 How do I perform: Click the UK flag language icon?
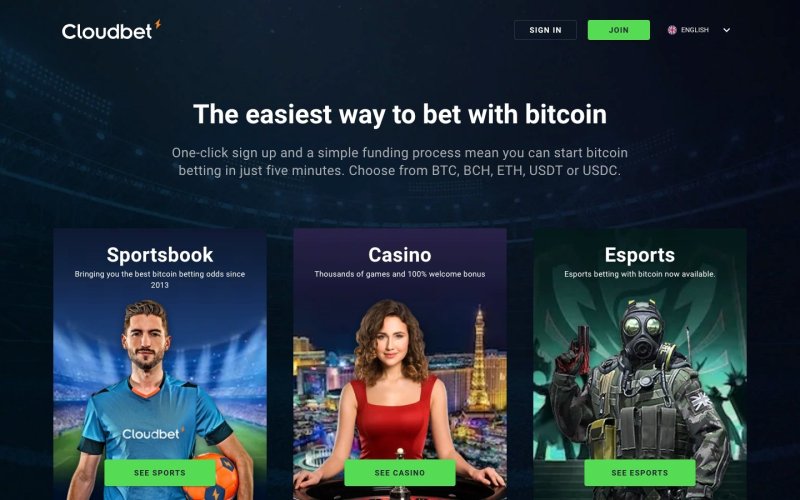pos(672,30)
